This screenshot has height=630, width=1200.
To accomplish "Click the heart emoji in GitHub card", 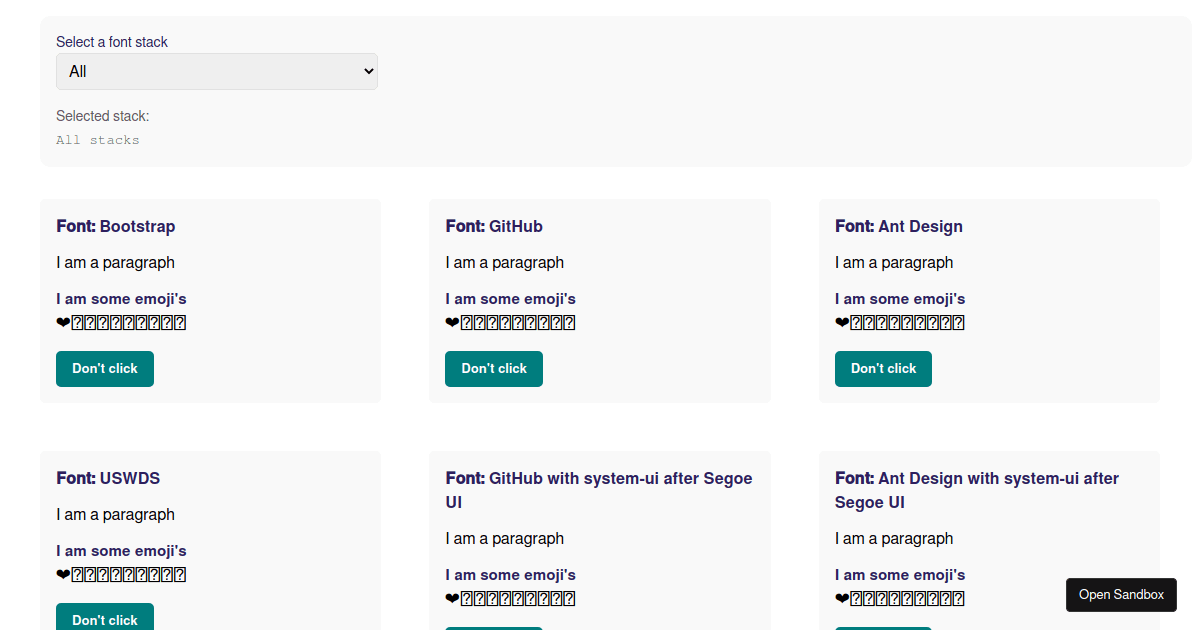I will click(x=452, y=323).
